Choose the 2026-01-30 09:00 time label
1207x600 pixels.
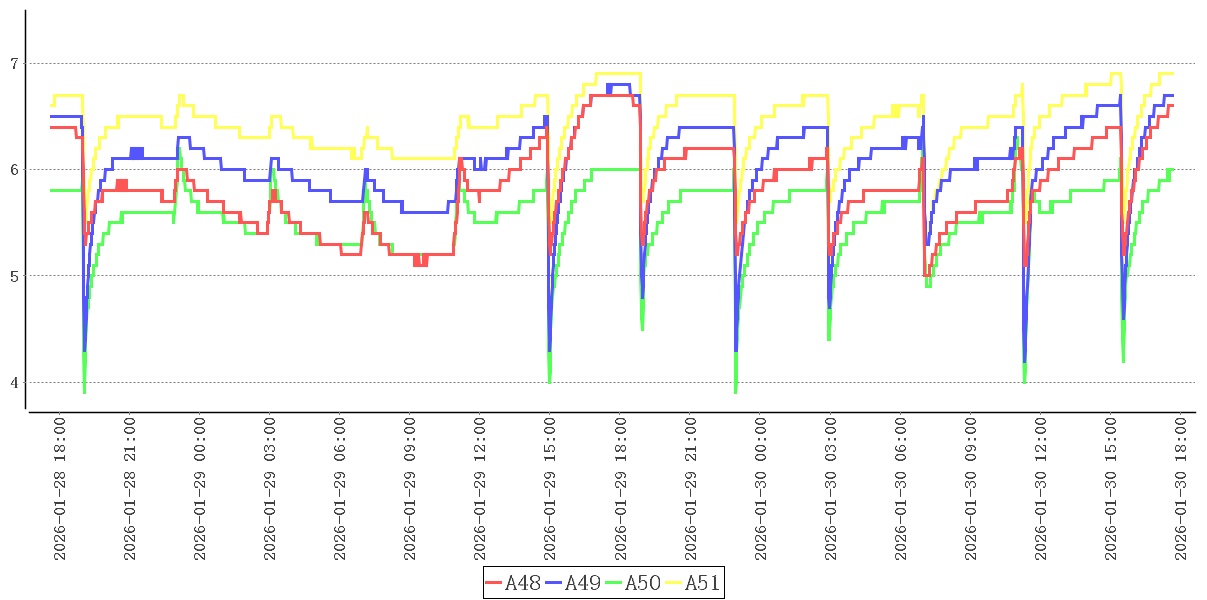click(x=970, y=489)
